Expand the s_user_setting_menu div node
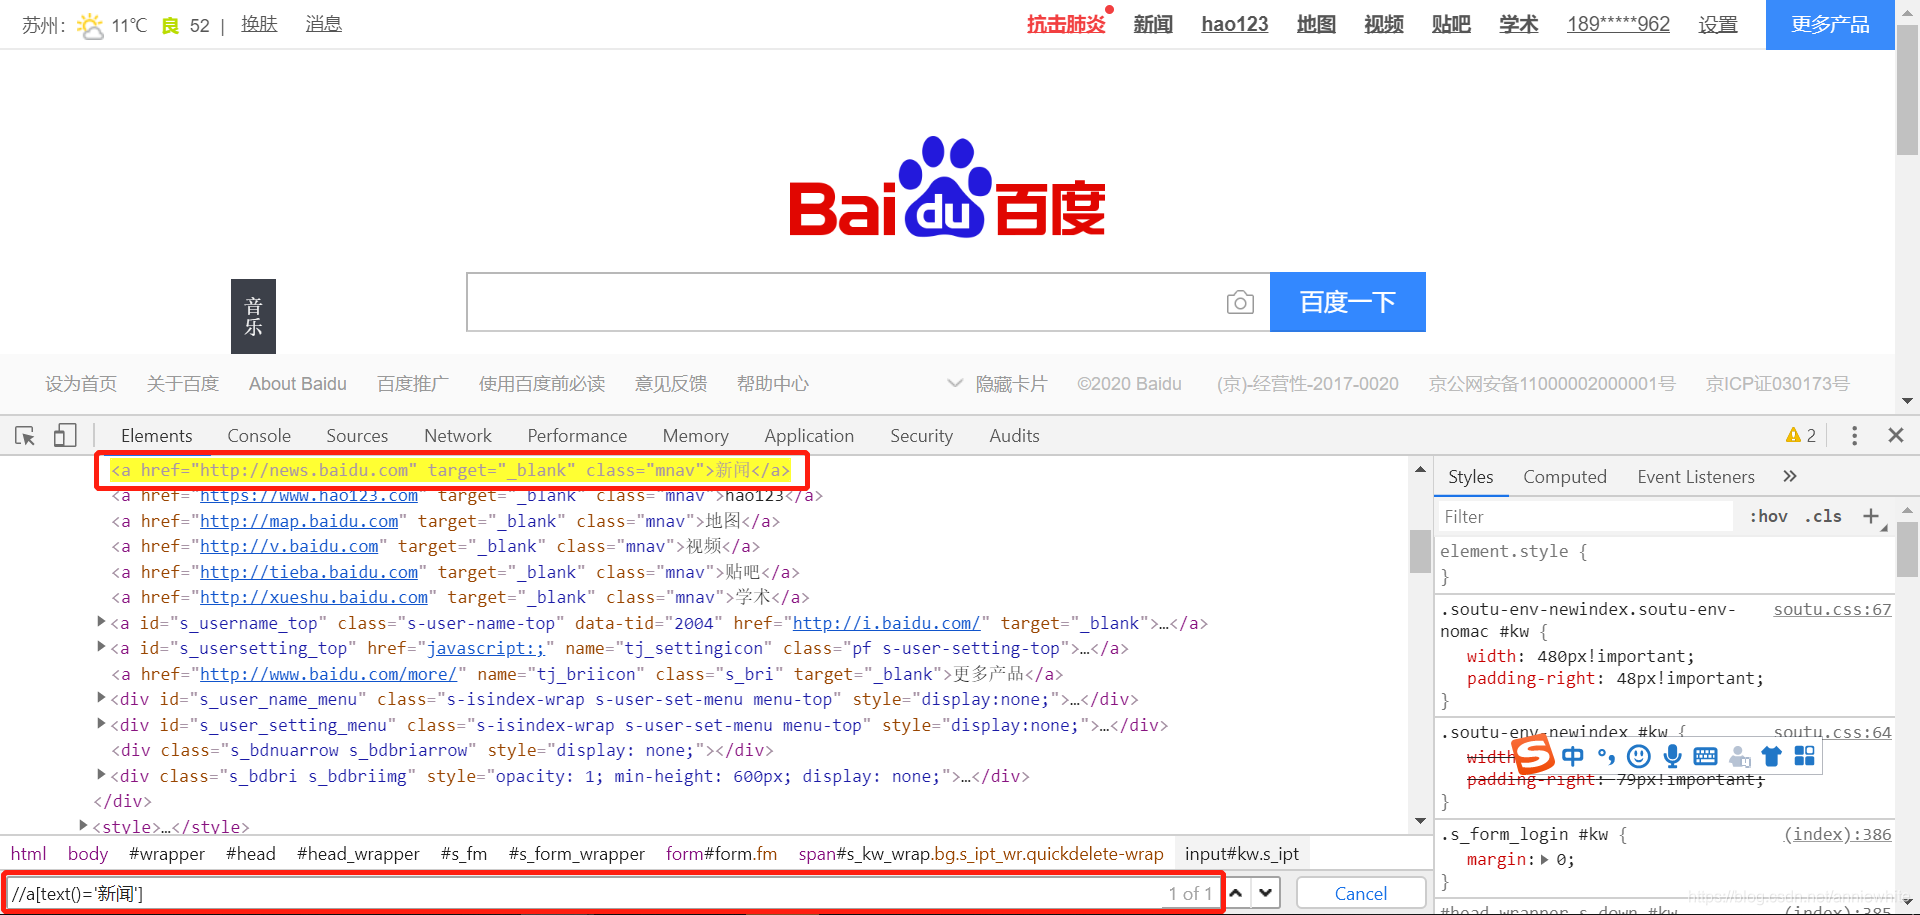Image resolution: width=1920 pixels, height=915 pixels. (x=101, y=724)
